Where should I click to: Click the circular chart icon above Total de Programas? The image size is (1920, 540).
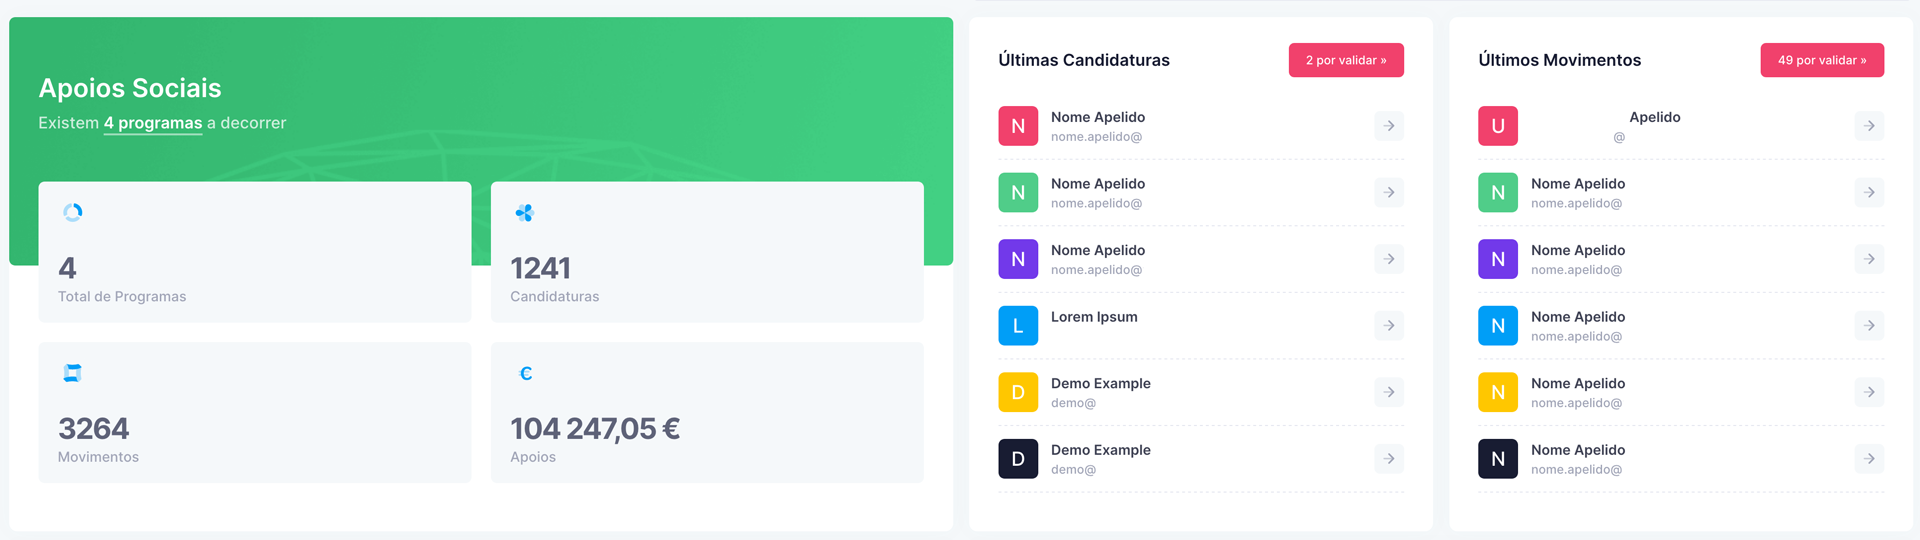[x=73, y=212]
